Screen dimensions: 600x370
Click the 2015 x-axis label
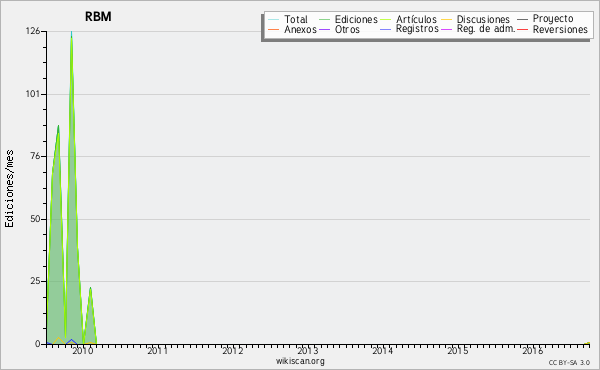coord(458,351)
